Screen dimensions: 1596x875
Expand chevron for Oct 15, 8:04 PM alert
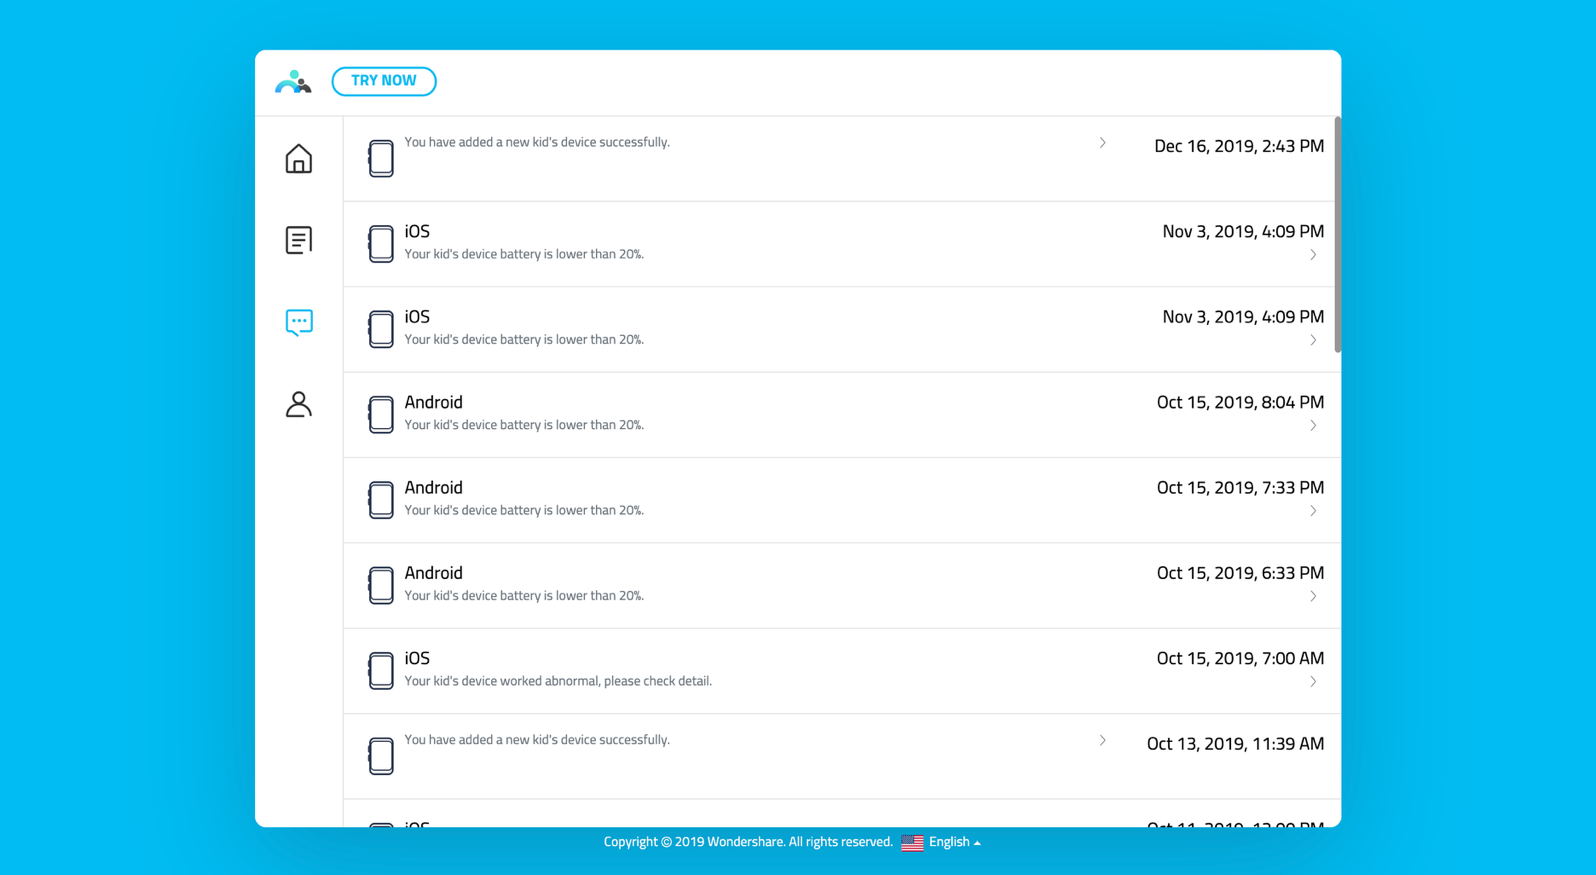(x=1313, y=426)
